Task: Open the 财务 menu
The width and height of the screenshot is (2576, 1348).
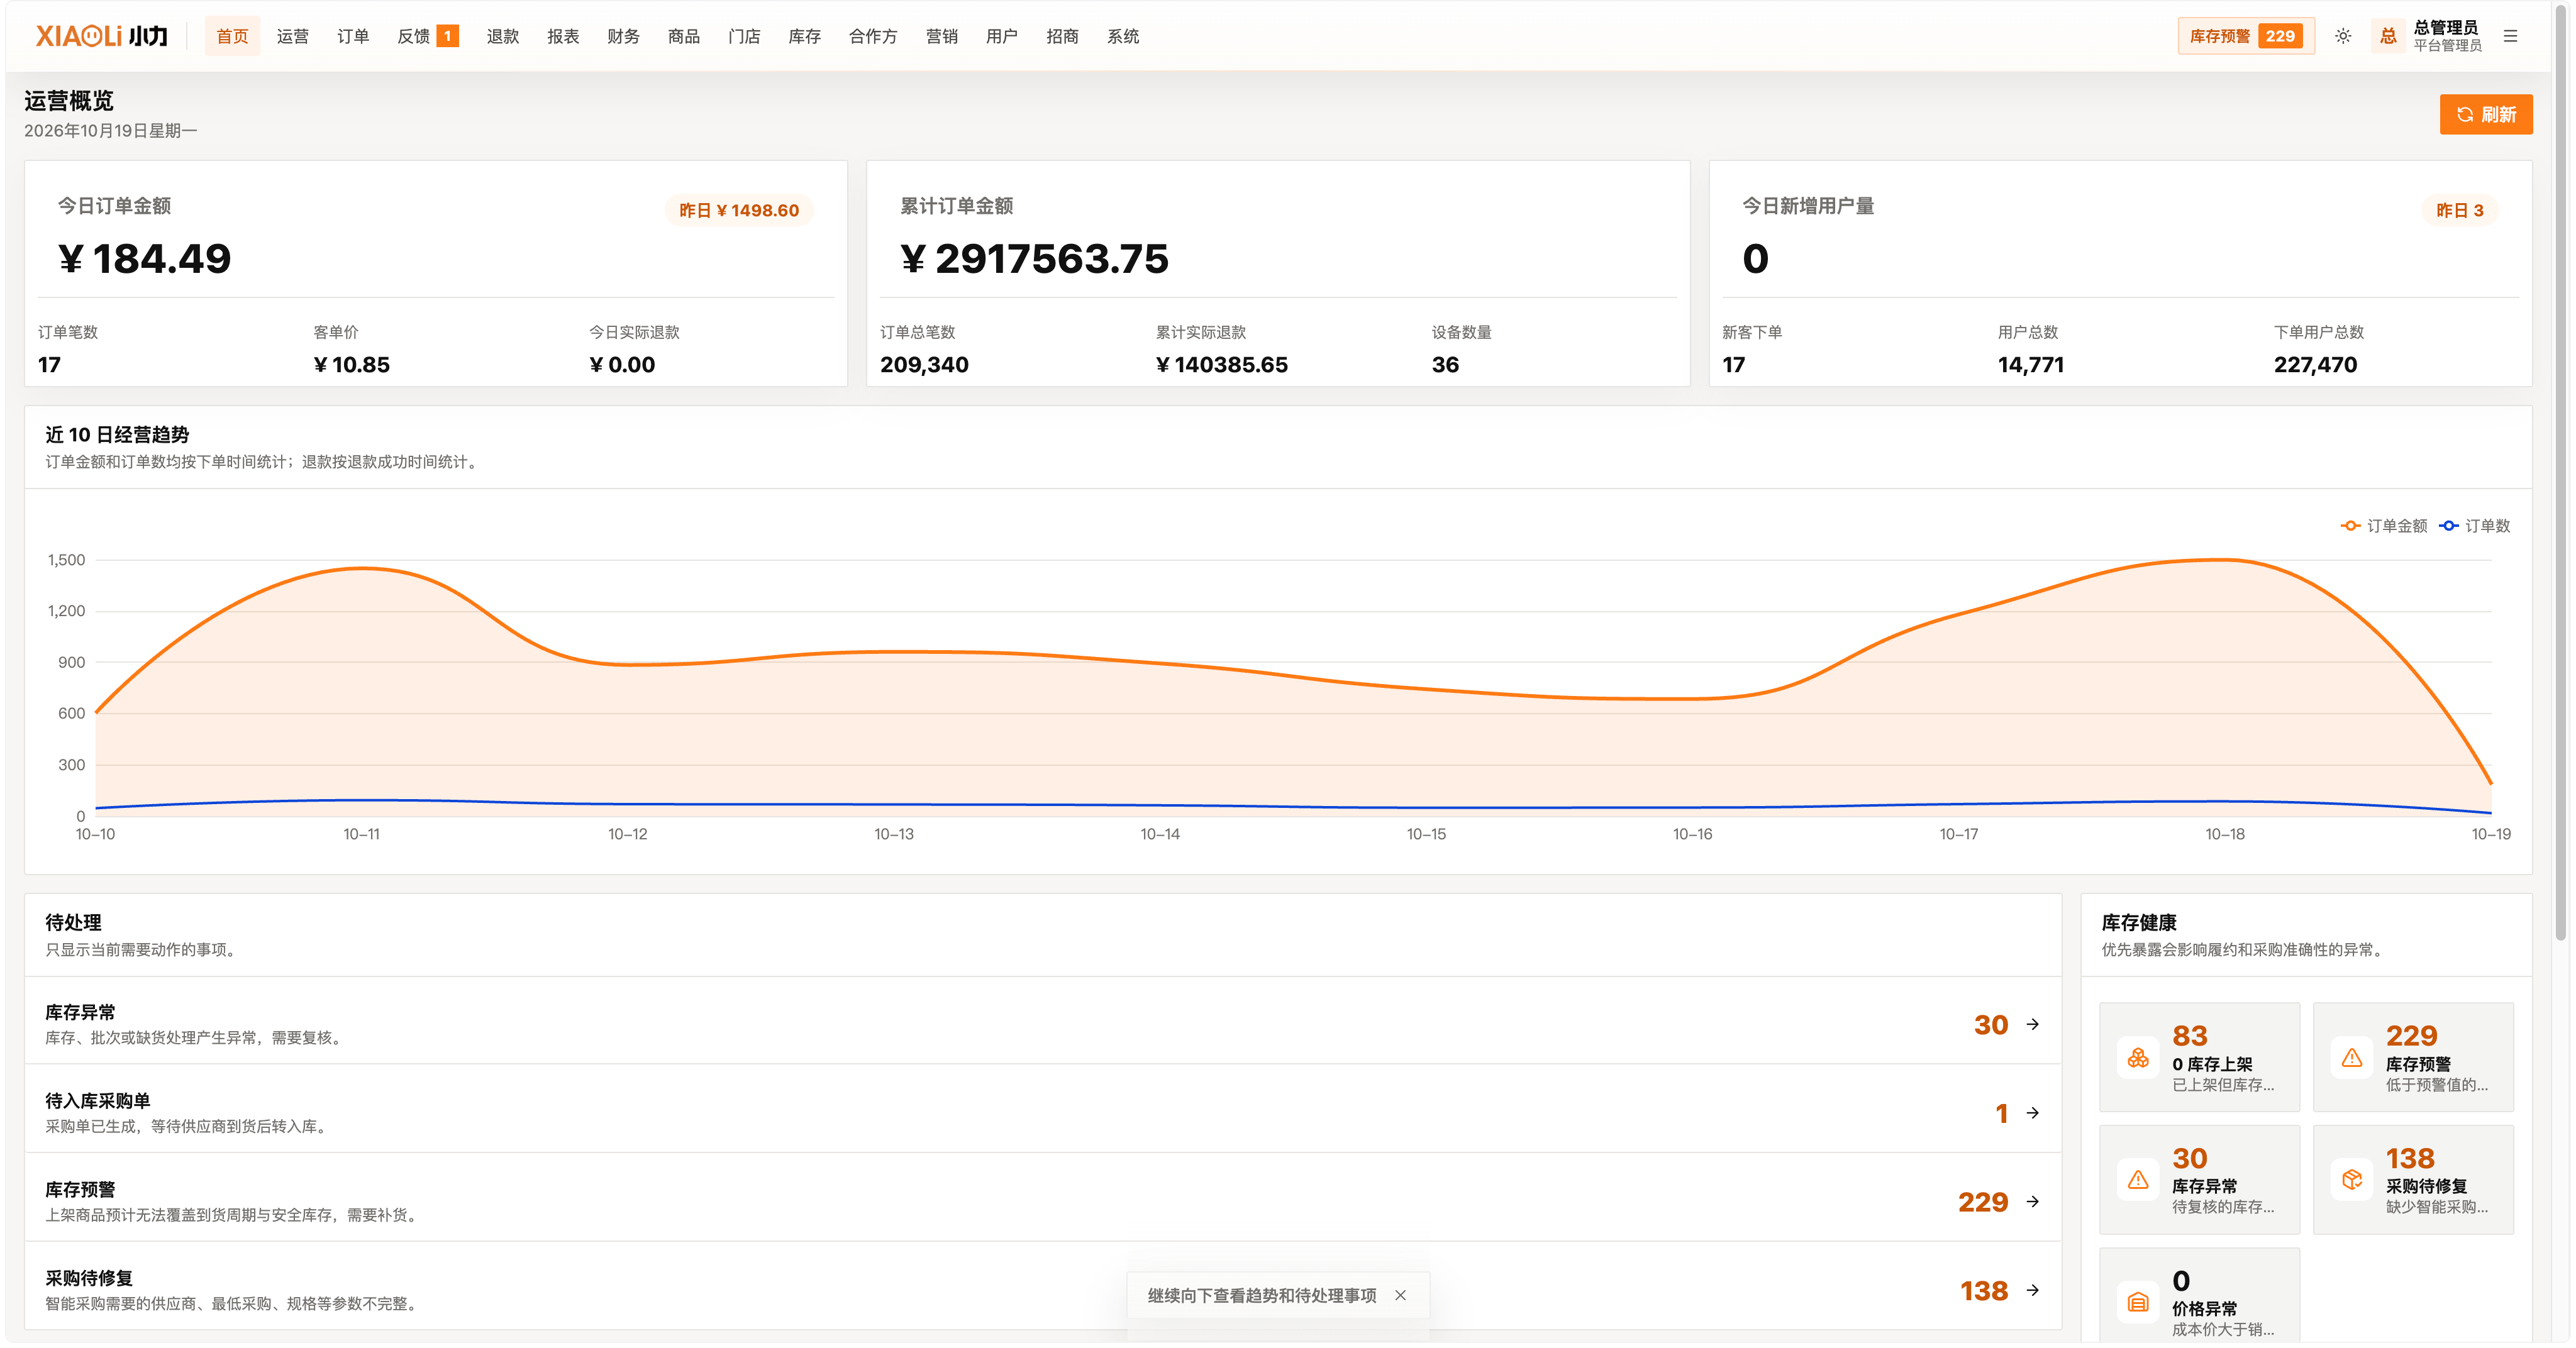Action: click(x=623, y=36)
